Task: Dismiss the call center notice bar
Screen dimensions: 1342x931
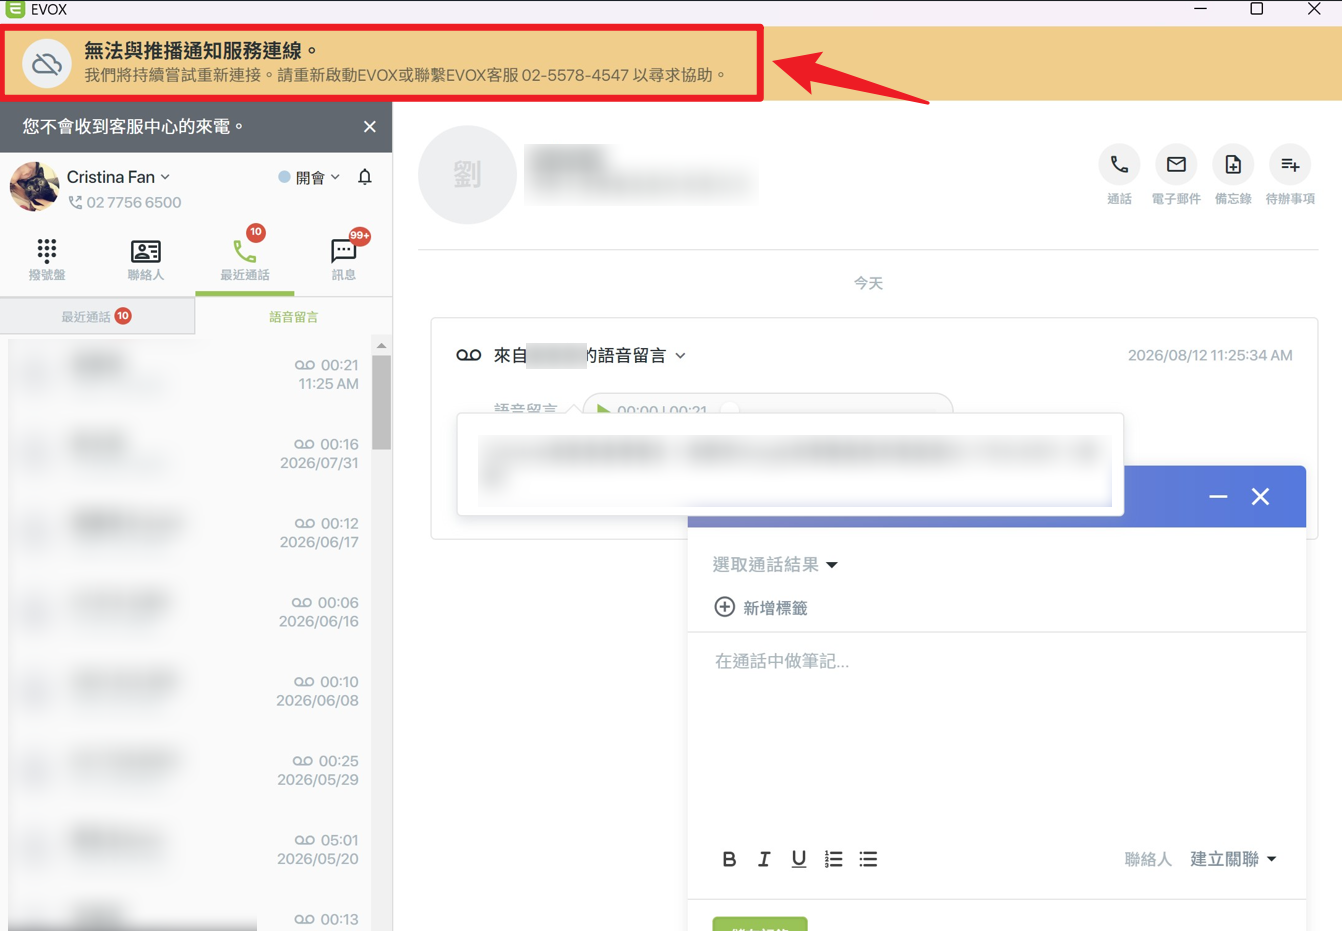Action: (370, 127)
